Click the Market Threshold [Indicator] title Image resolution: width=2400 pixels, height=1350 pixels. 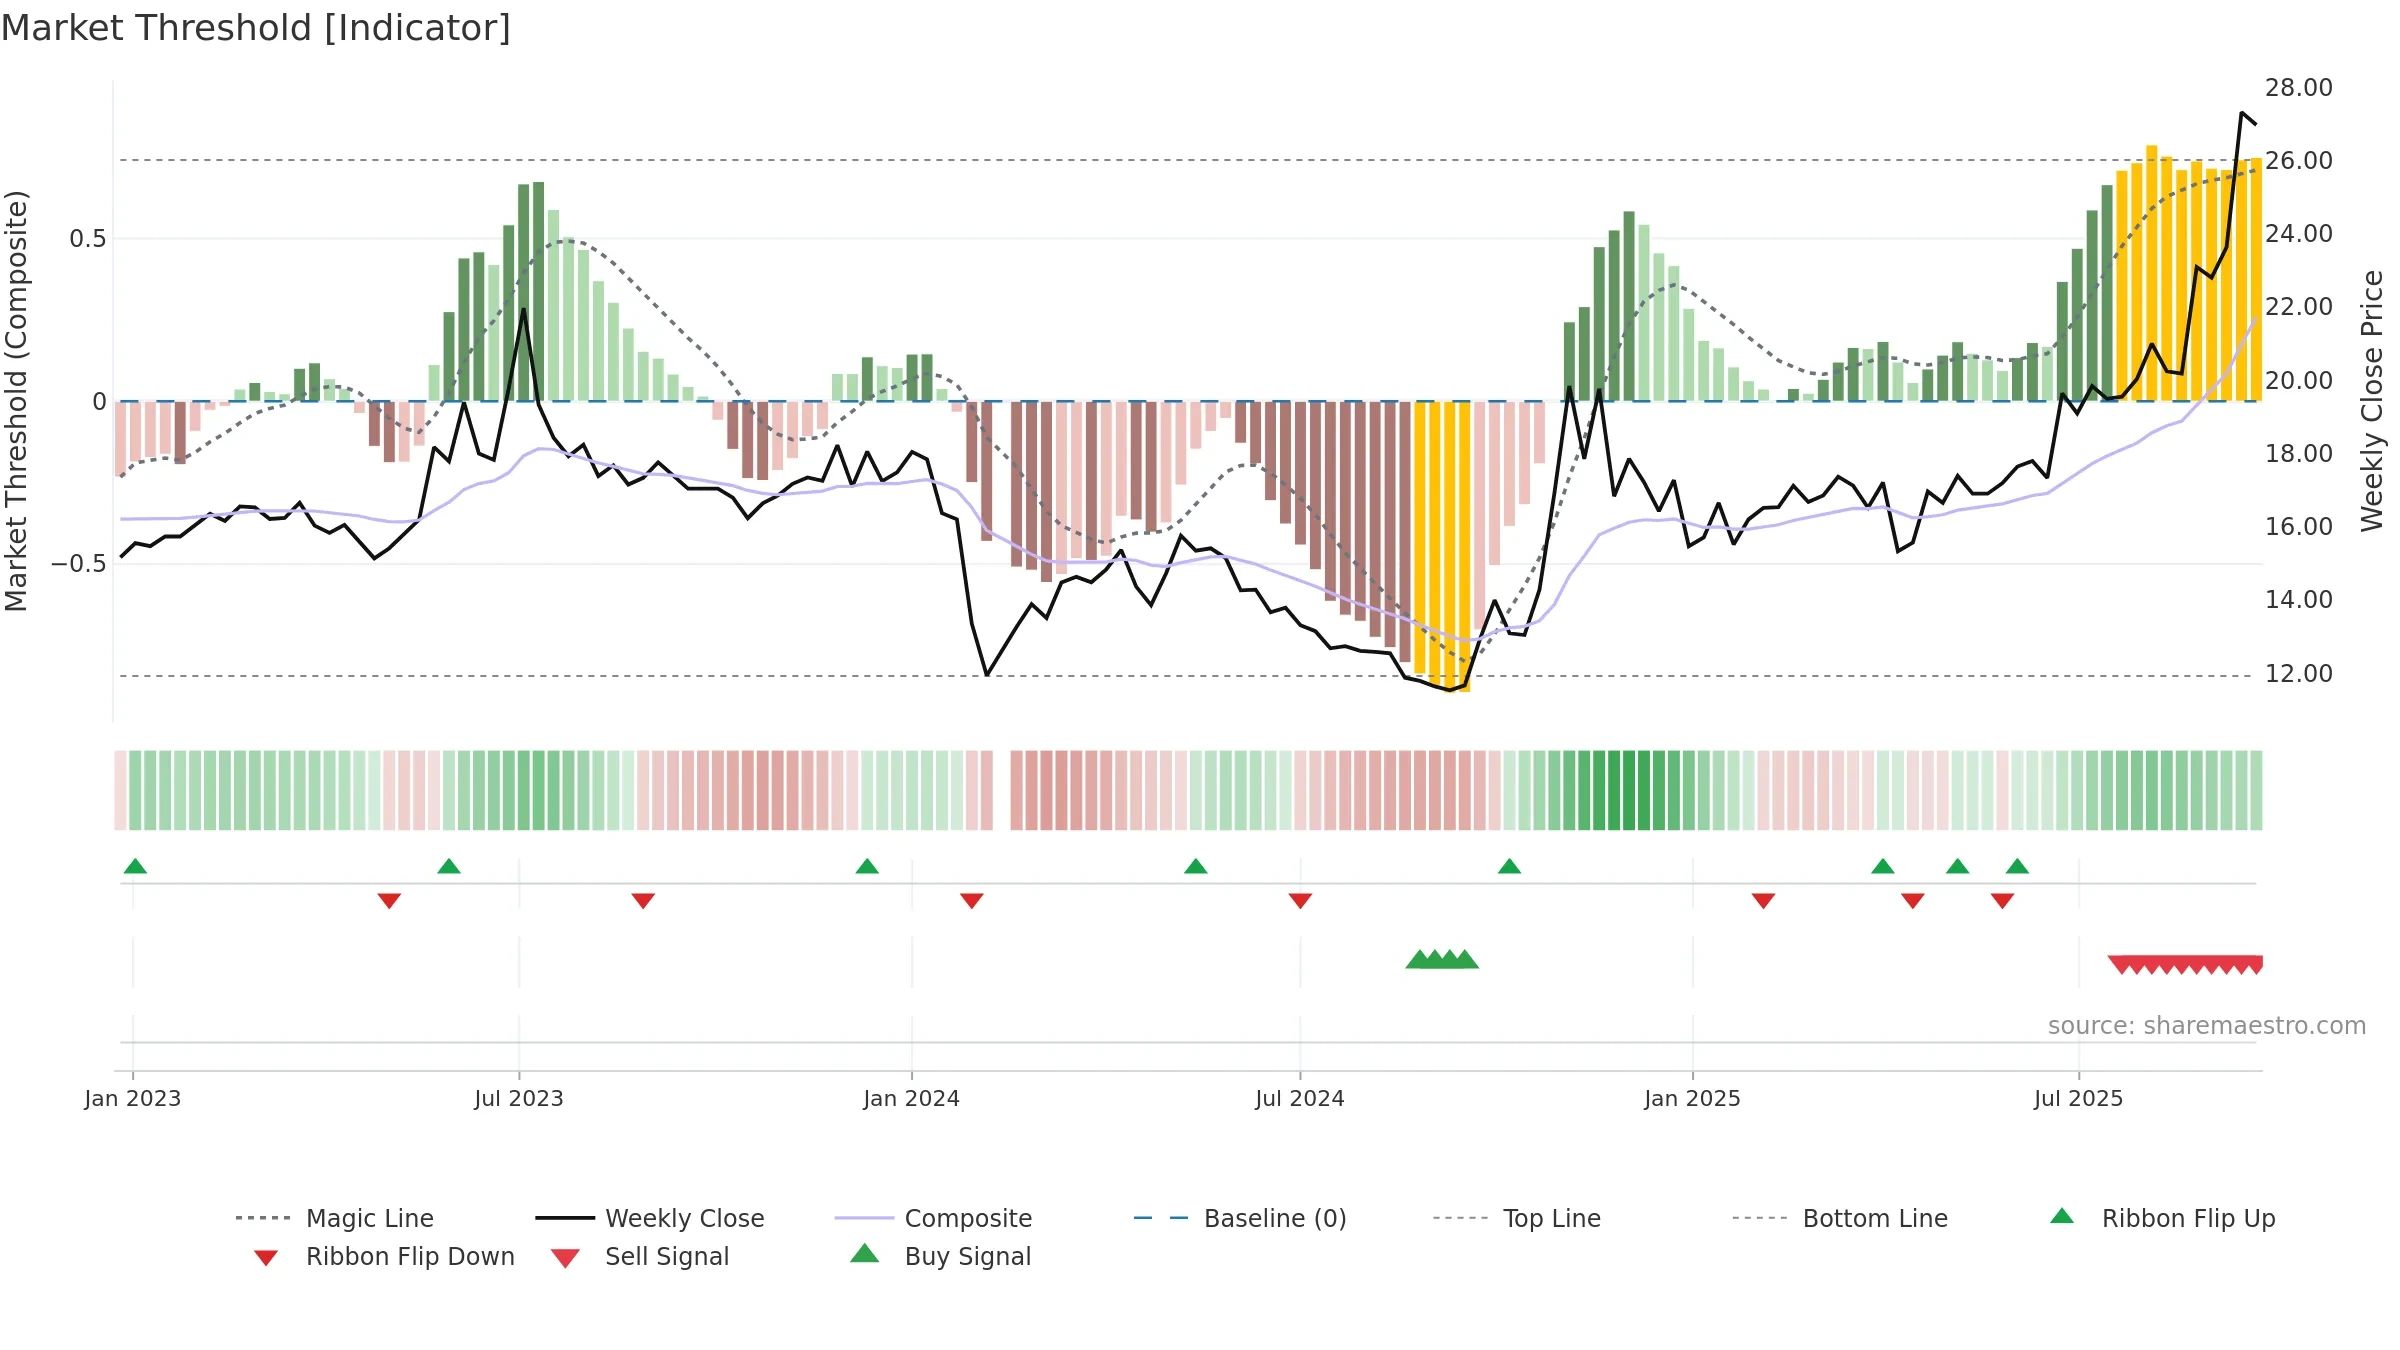pos(256,28)
